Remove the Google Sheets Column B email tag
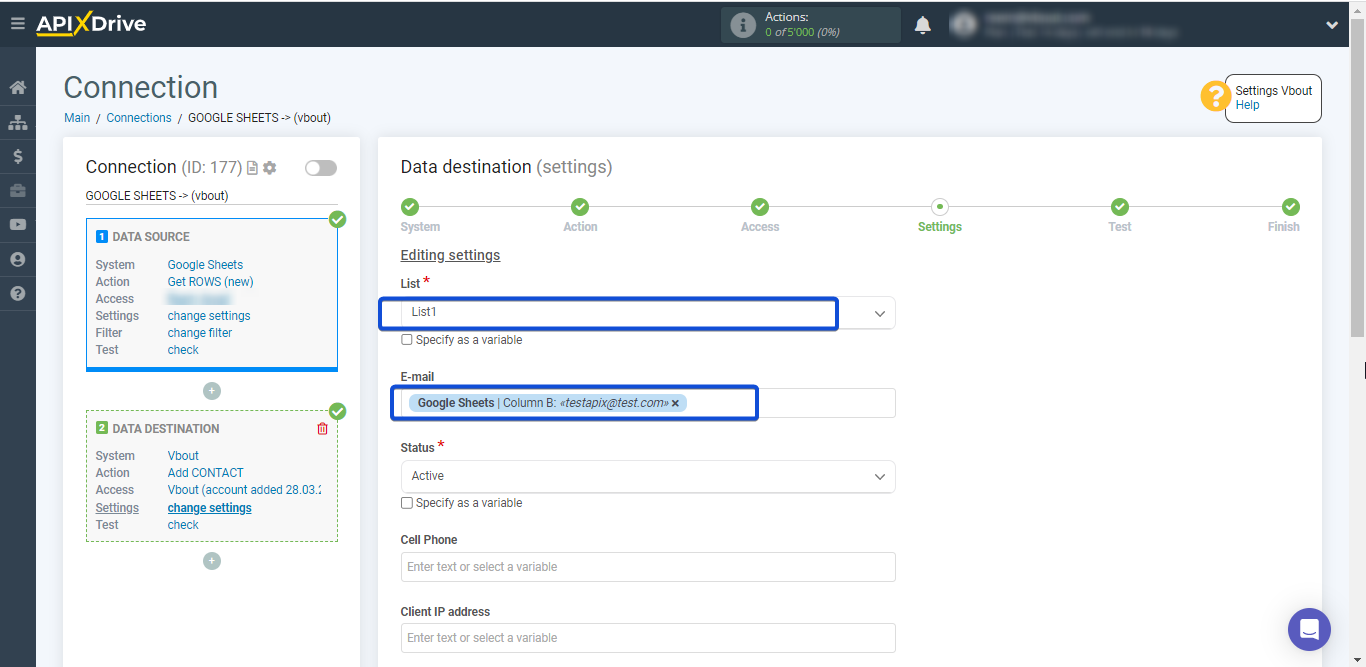Viewport: 1366px width, 667px height. (x=675, y=403)
